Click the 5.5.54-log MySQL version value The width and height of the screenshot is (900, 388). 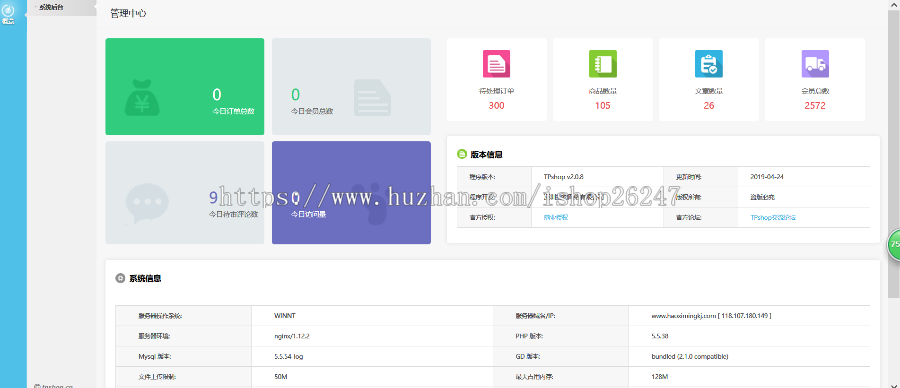[289, 356]
